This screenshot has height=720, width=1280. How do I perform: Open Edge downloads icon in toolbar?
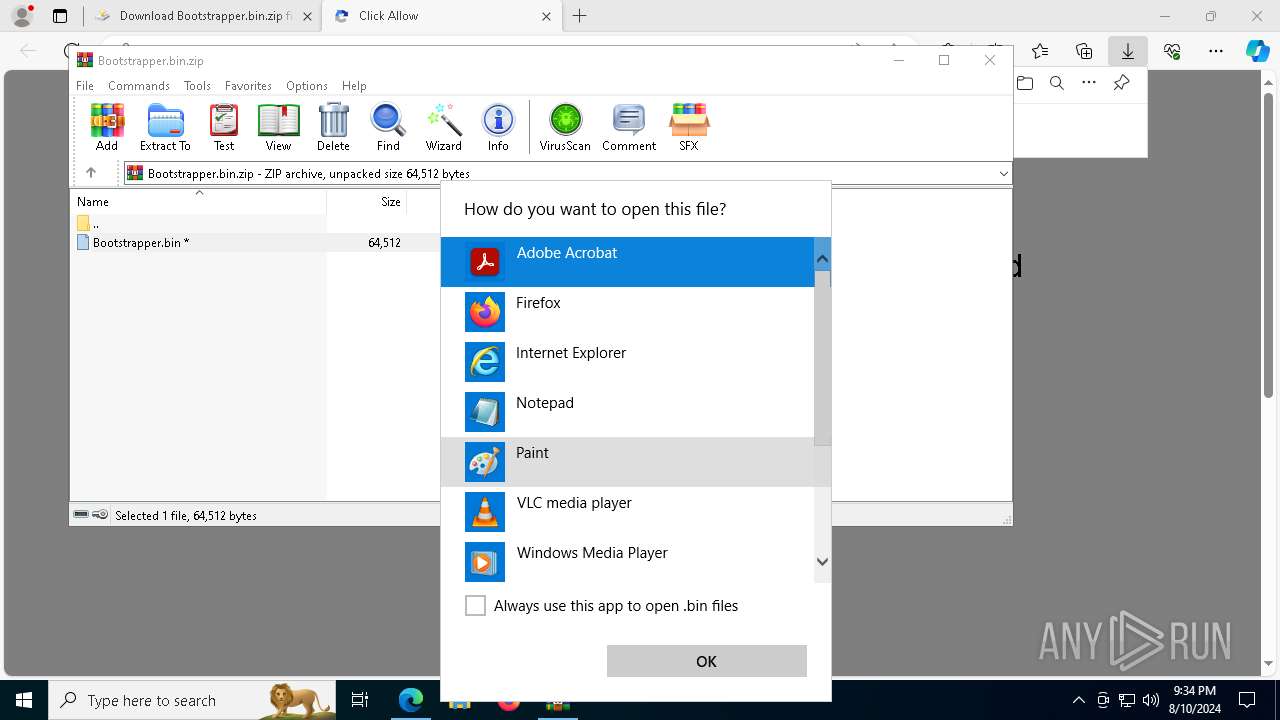tap(1128, 51)
